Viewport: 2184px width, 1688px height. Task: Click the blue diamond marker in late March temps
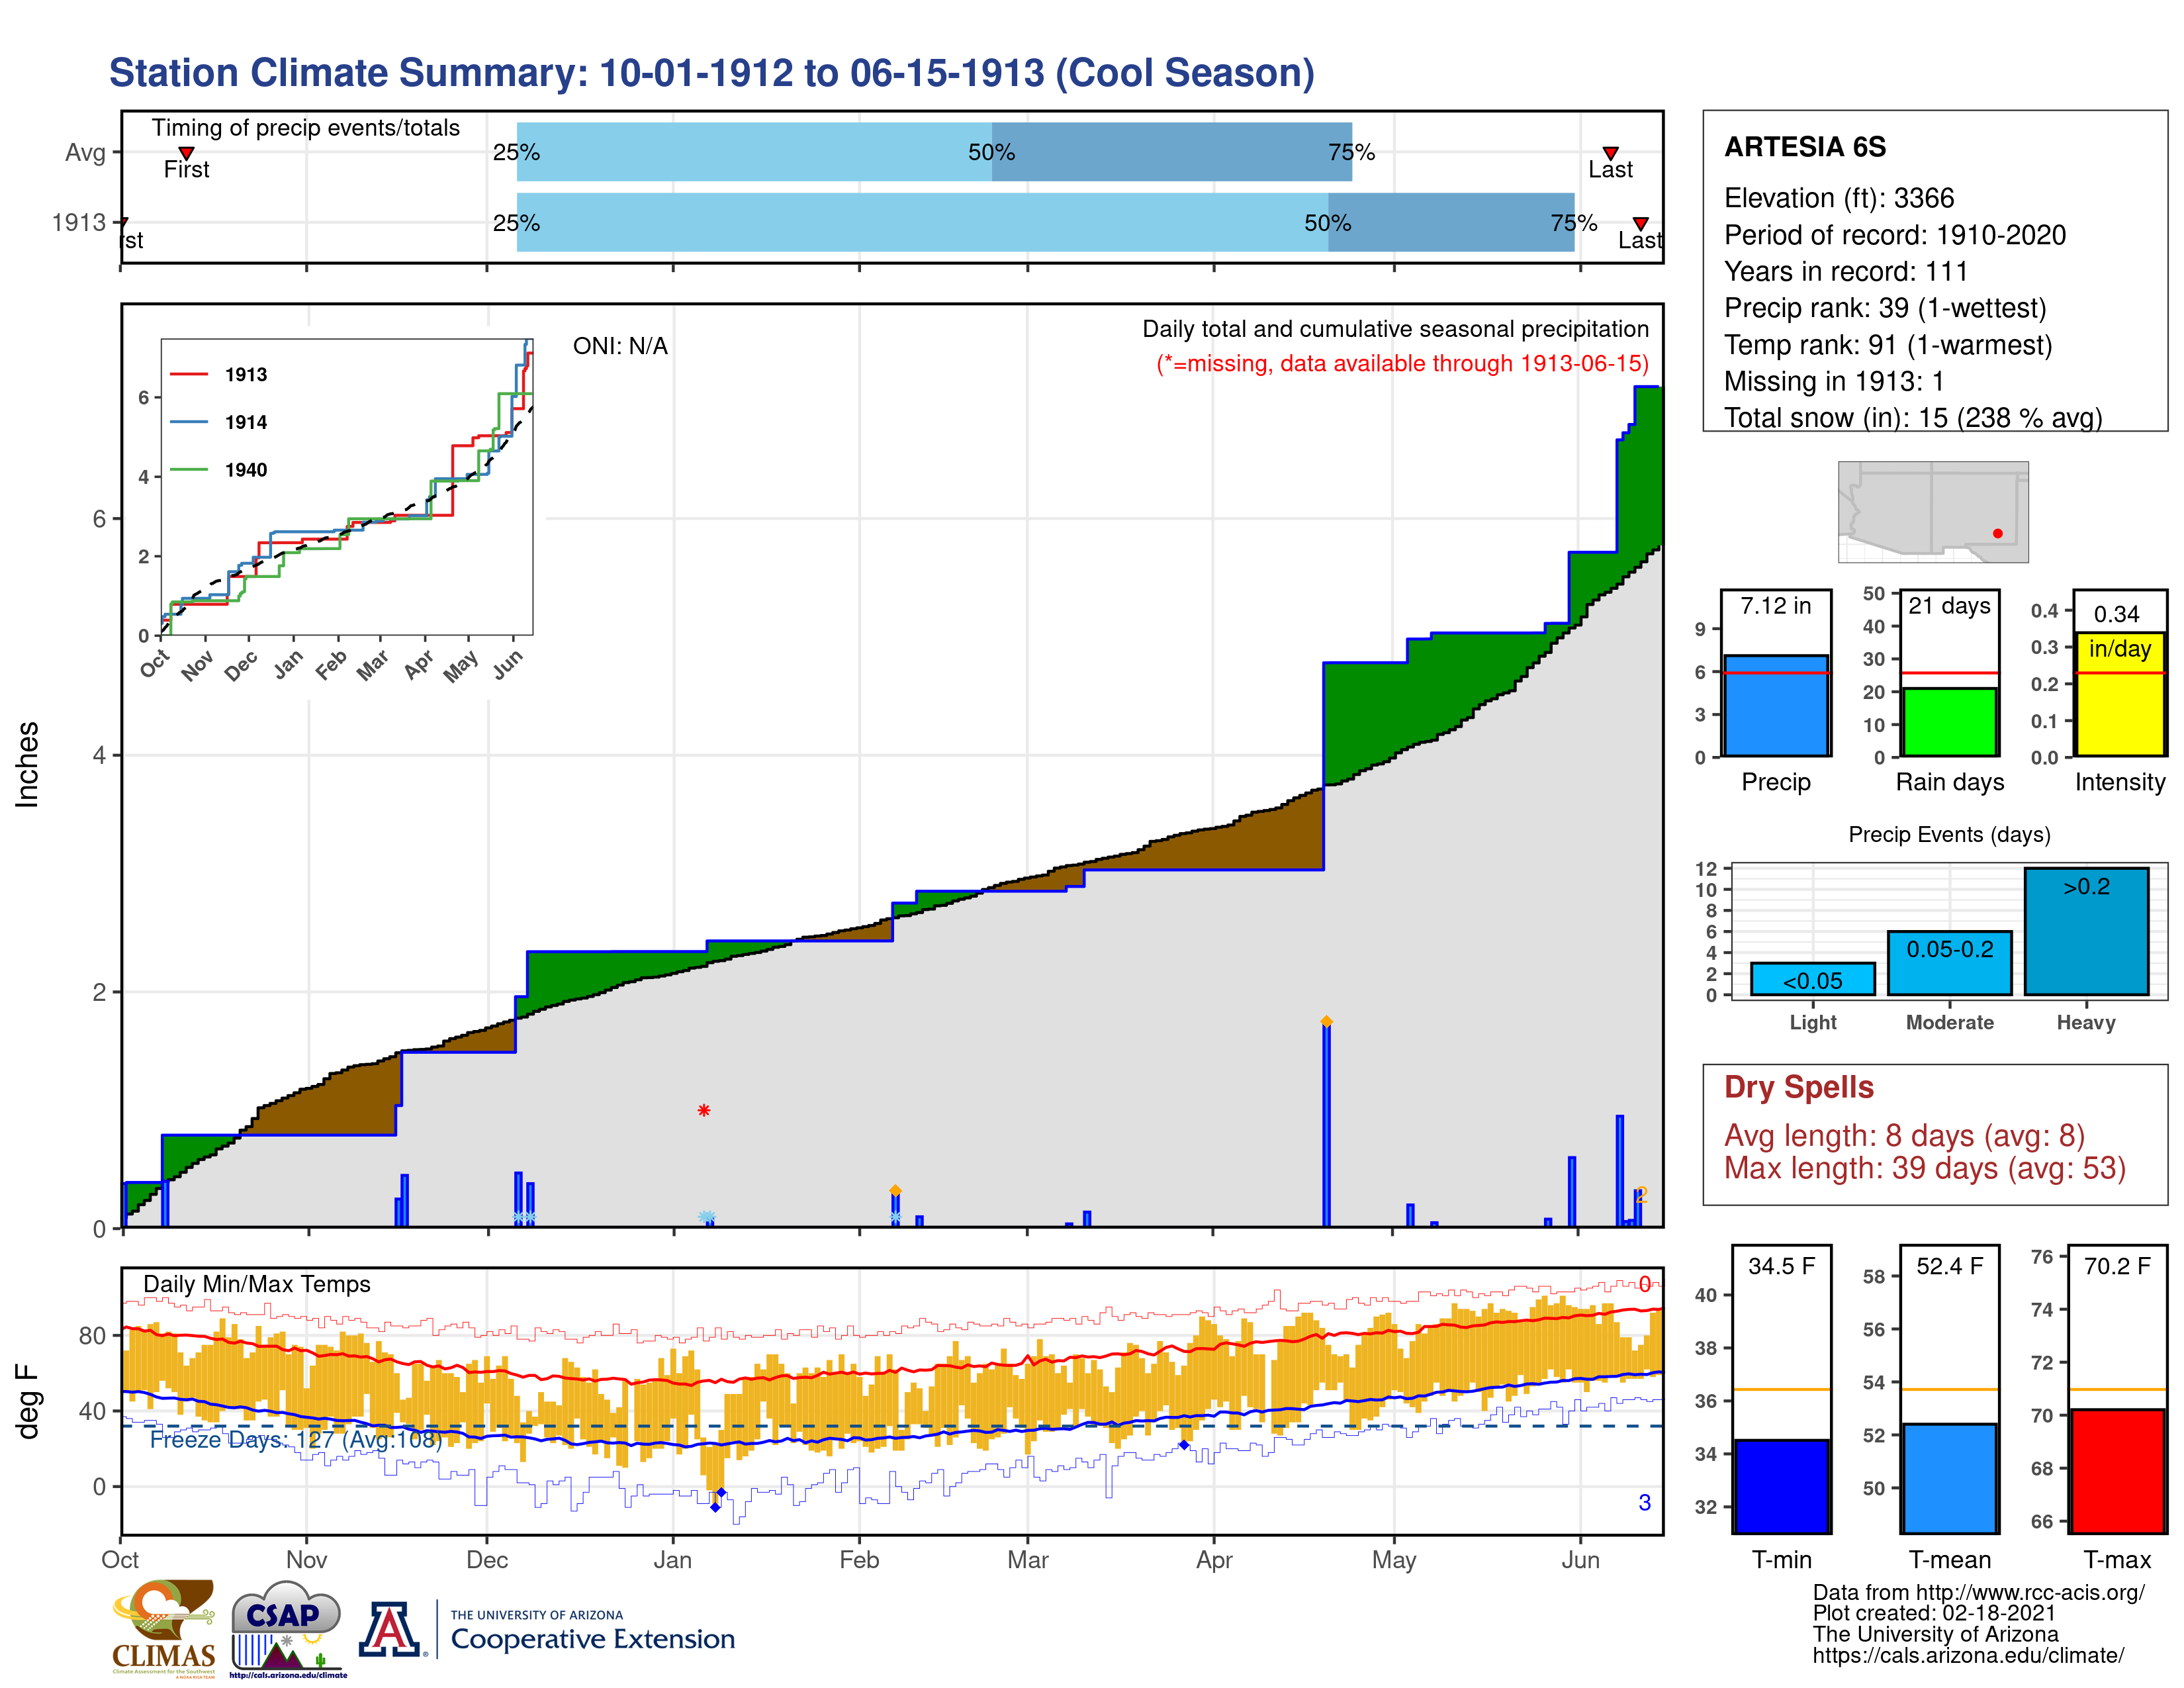coord(1184,1444)
